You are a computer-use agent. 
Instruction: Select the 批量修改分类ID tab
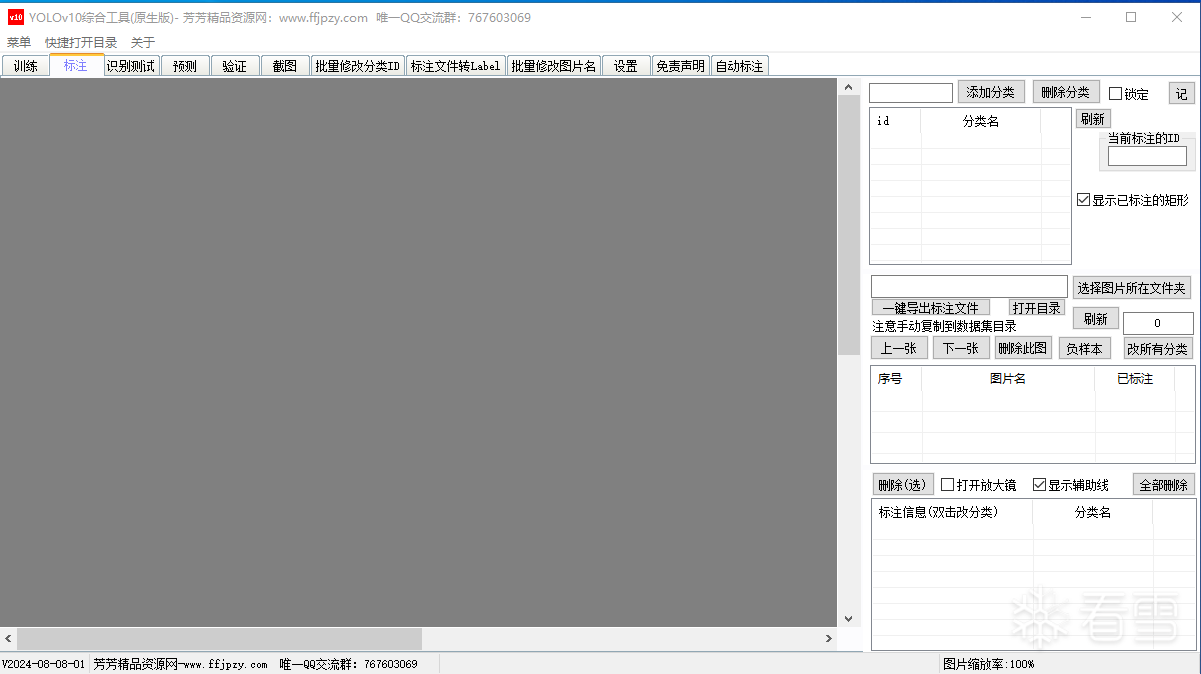pyautogui.click(x=358, y=66)
